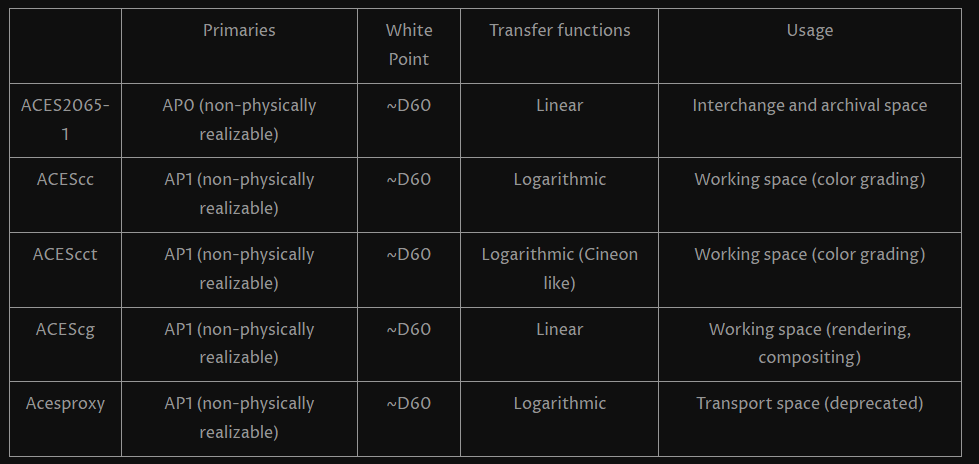Click the Interchange and archival space cell
Viewport: 979px width, 464px height.
809,105
